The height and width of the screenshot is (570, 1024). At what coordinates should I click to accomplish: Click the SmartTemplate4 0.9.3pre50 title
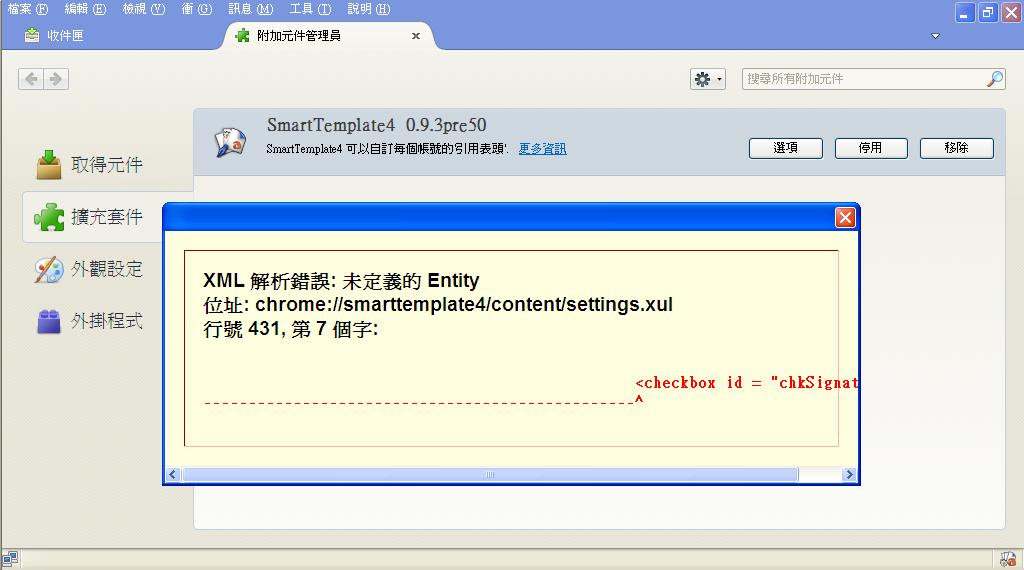coord(377,125)
